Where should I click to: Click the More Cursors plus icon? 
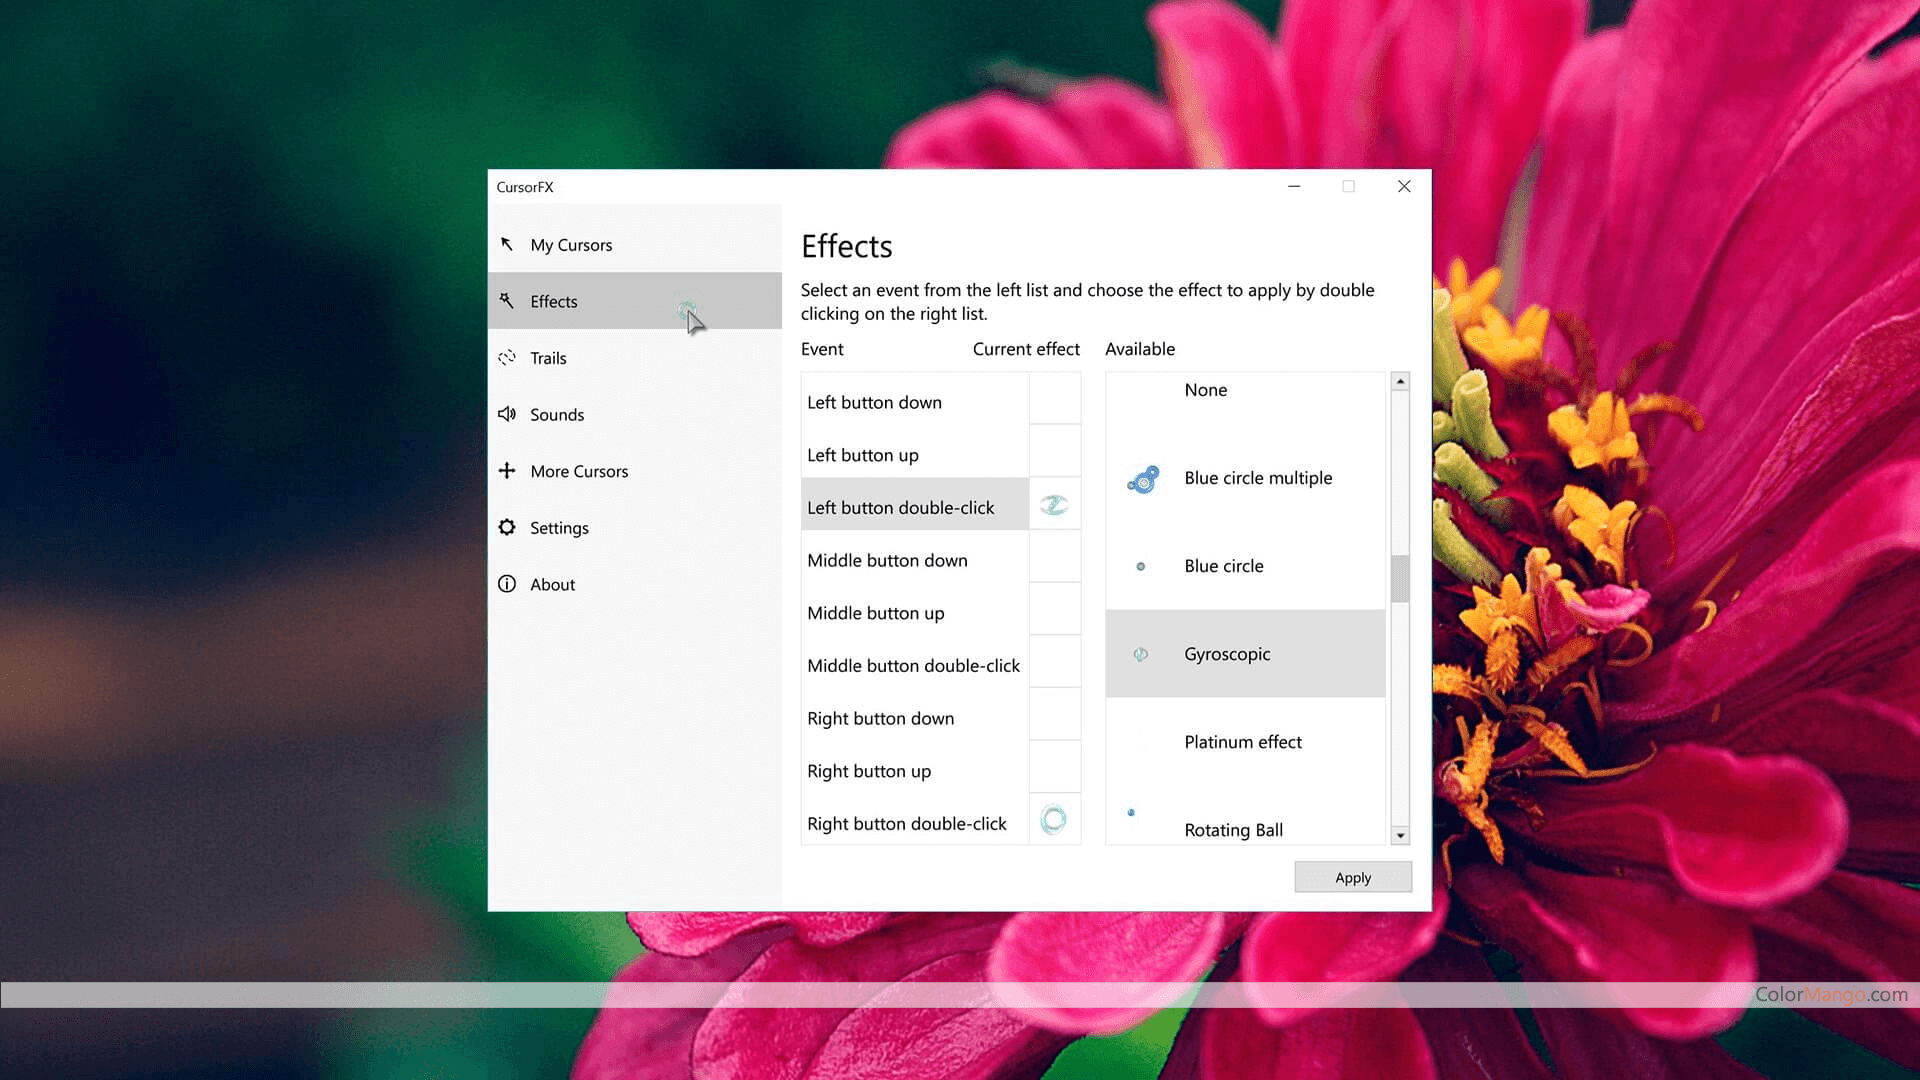(x=507, y=470)
